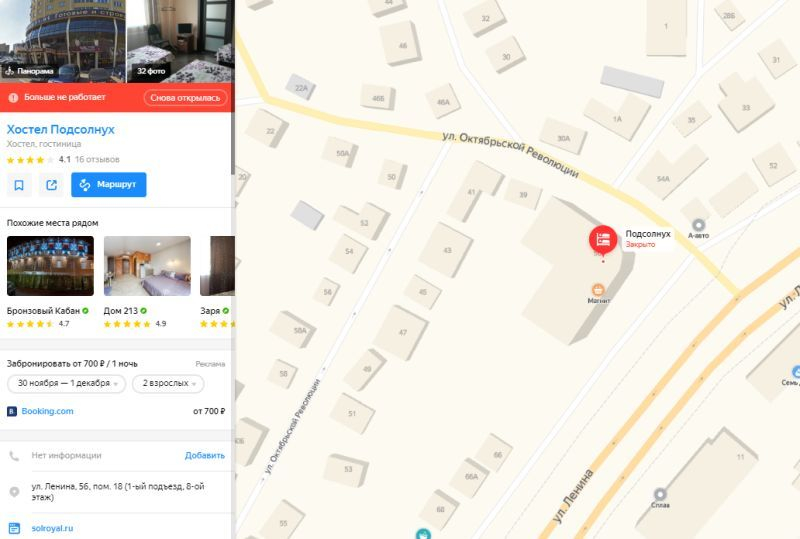Image resolution: width=800 pixels, height=539 pixels.
Task: Click the Добавить phone info link
Action: [x=205, y=455]
